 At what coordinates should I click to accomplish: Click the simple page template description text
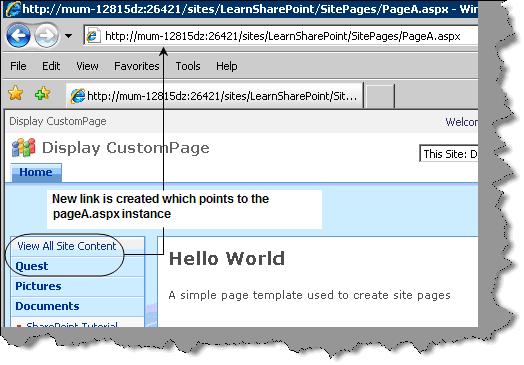coord(309,295)
